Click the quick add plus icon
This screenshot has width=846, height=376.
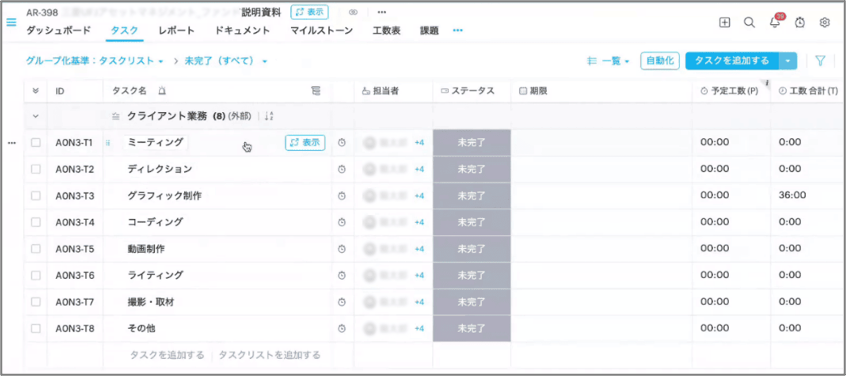(725, 23)
